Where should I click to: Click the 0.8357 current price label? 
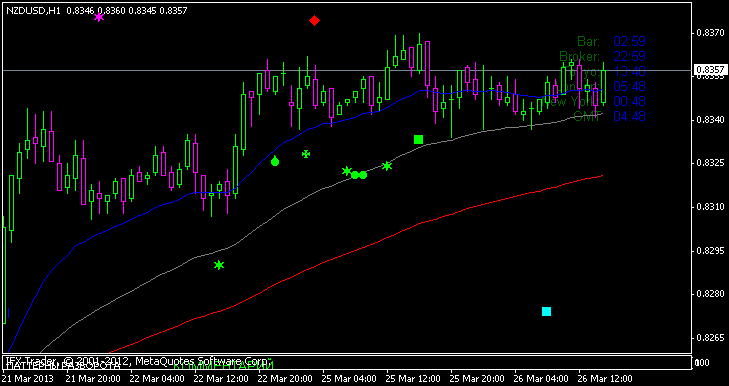(x=710, y=70)
